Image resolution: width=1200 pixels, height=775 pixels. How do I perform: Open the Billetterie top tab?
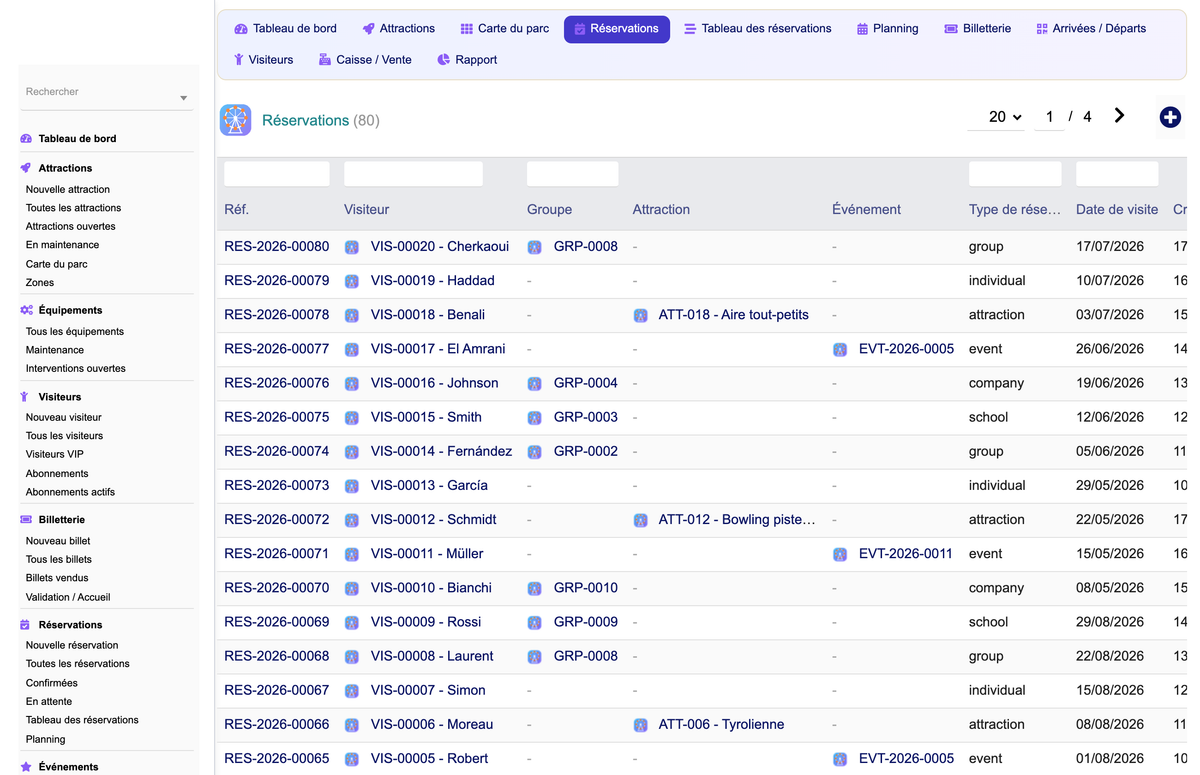pos(977,29)
